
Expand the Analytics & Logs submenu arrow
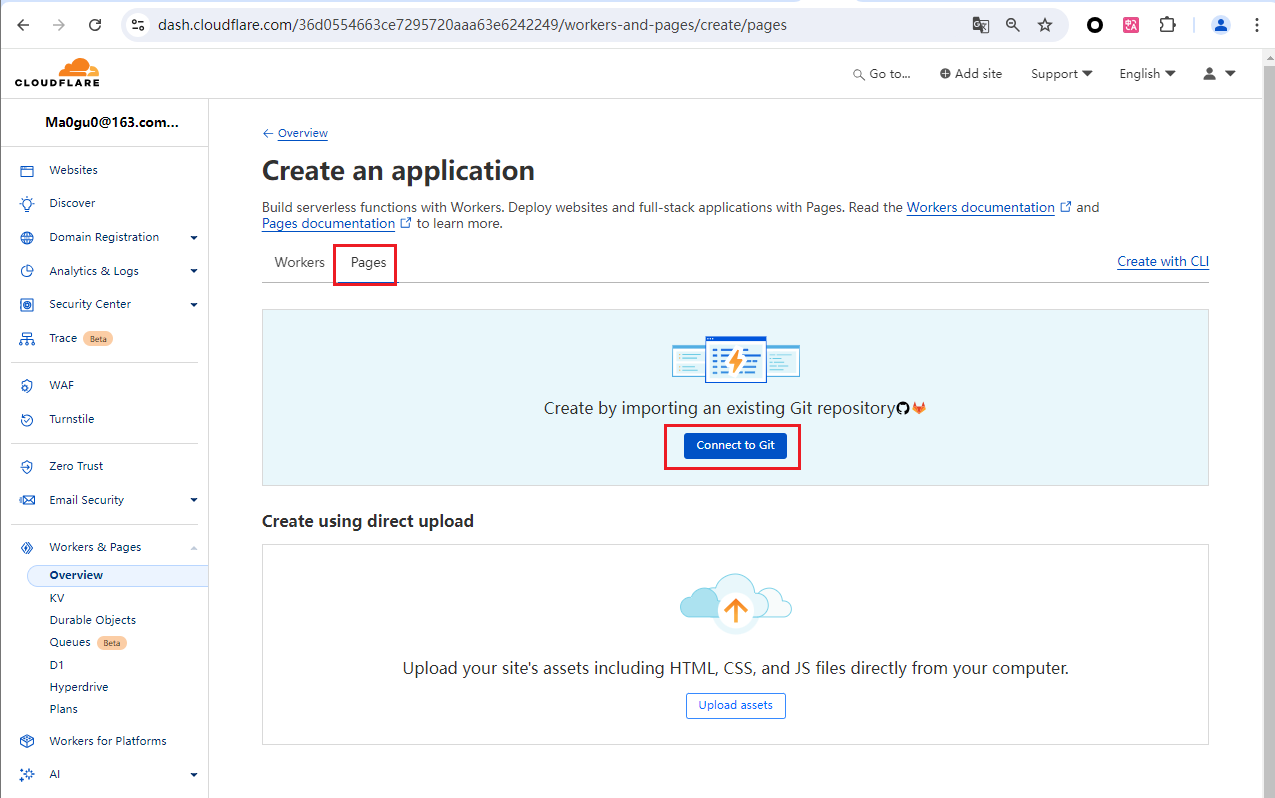[194, 272]
